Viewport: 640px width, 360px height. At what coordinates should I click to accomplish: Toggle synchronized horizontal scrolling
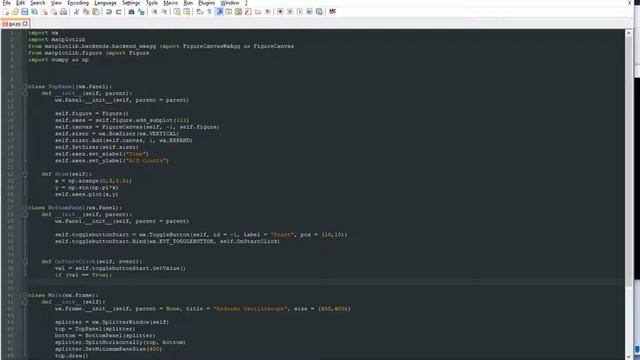tap(187, 12)
